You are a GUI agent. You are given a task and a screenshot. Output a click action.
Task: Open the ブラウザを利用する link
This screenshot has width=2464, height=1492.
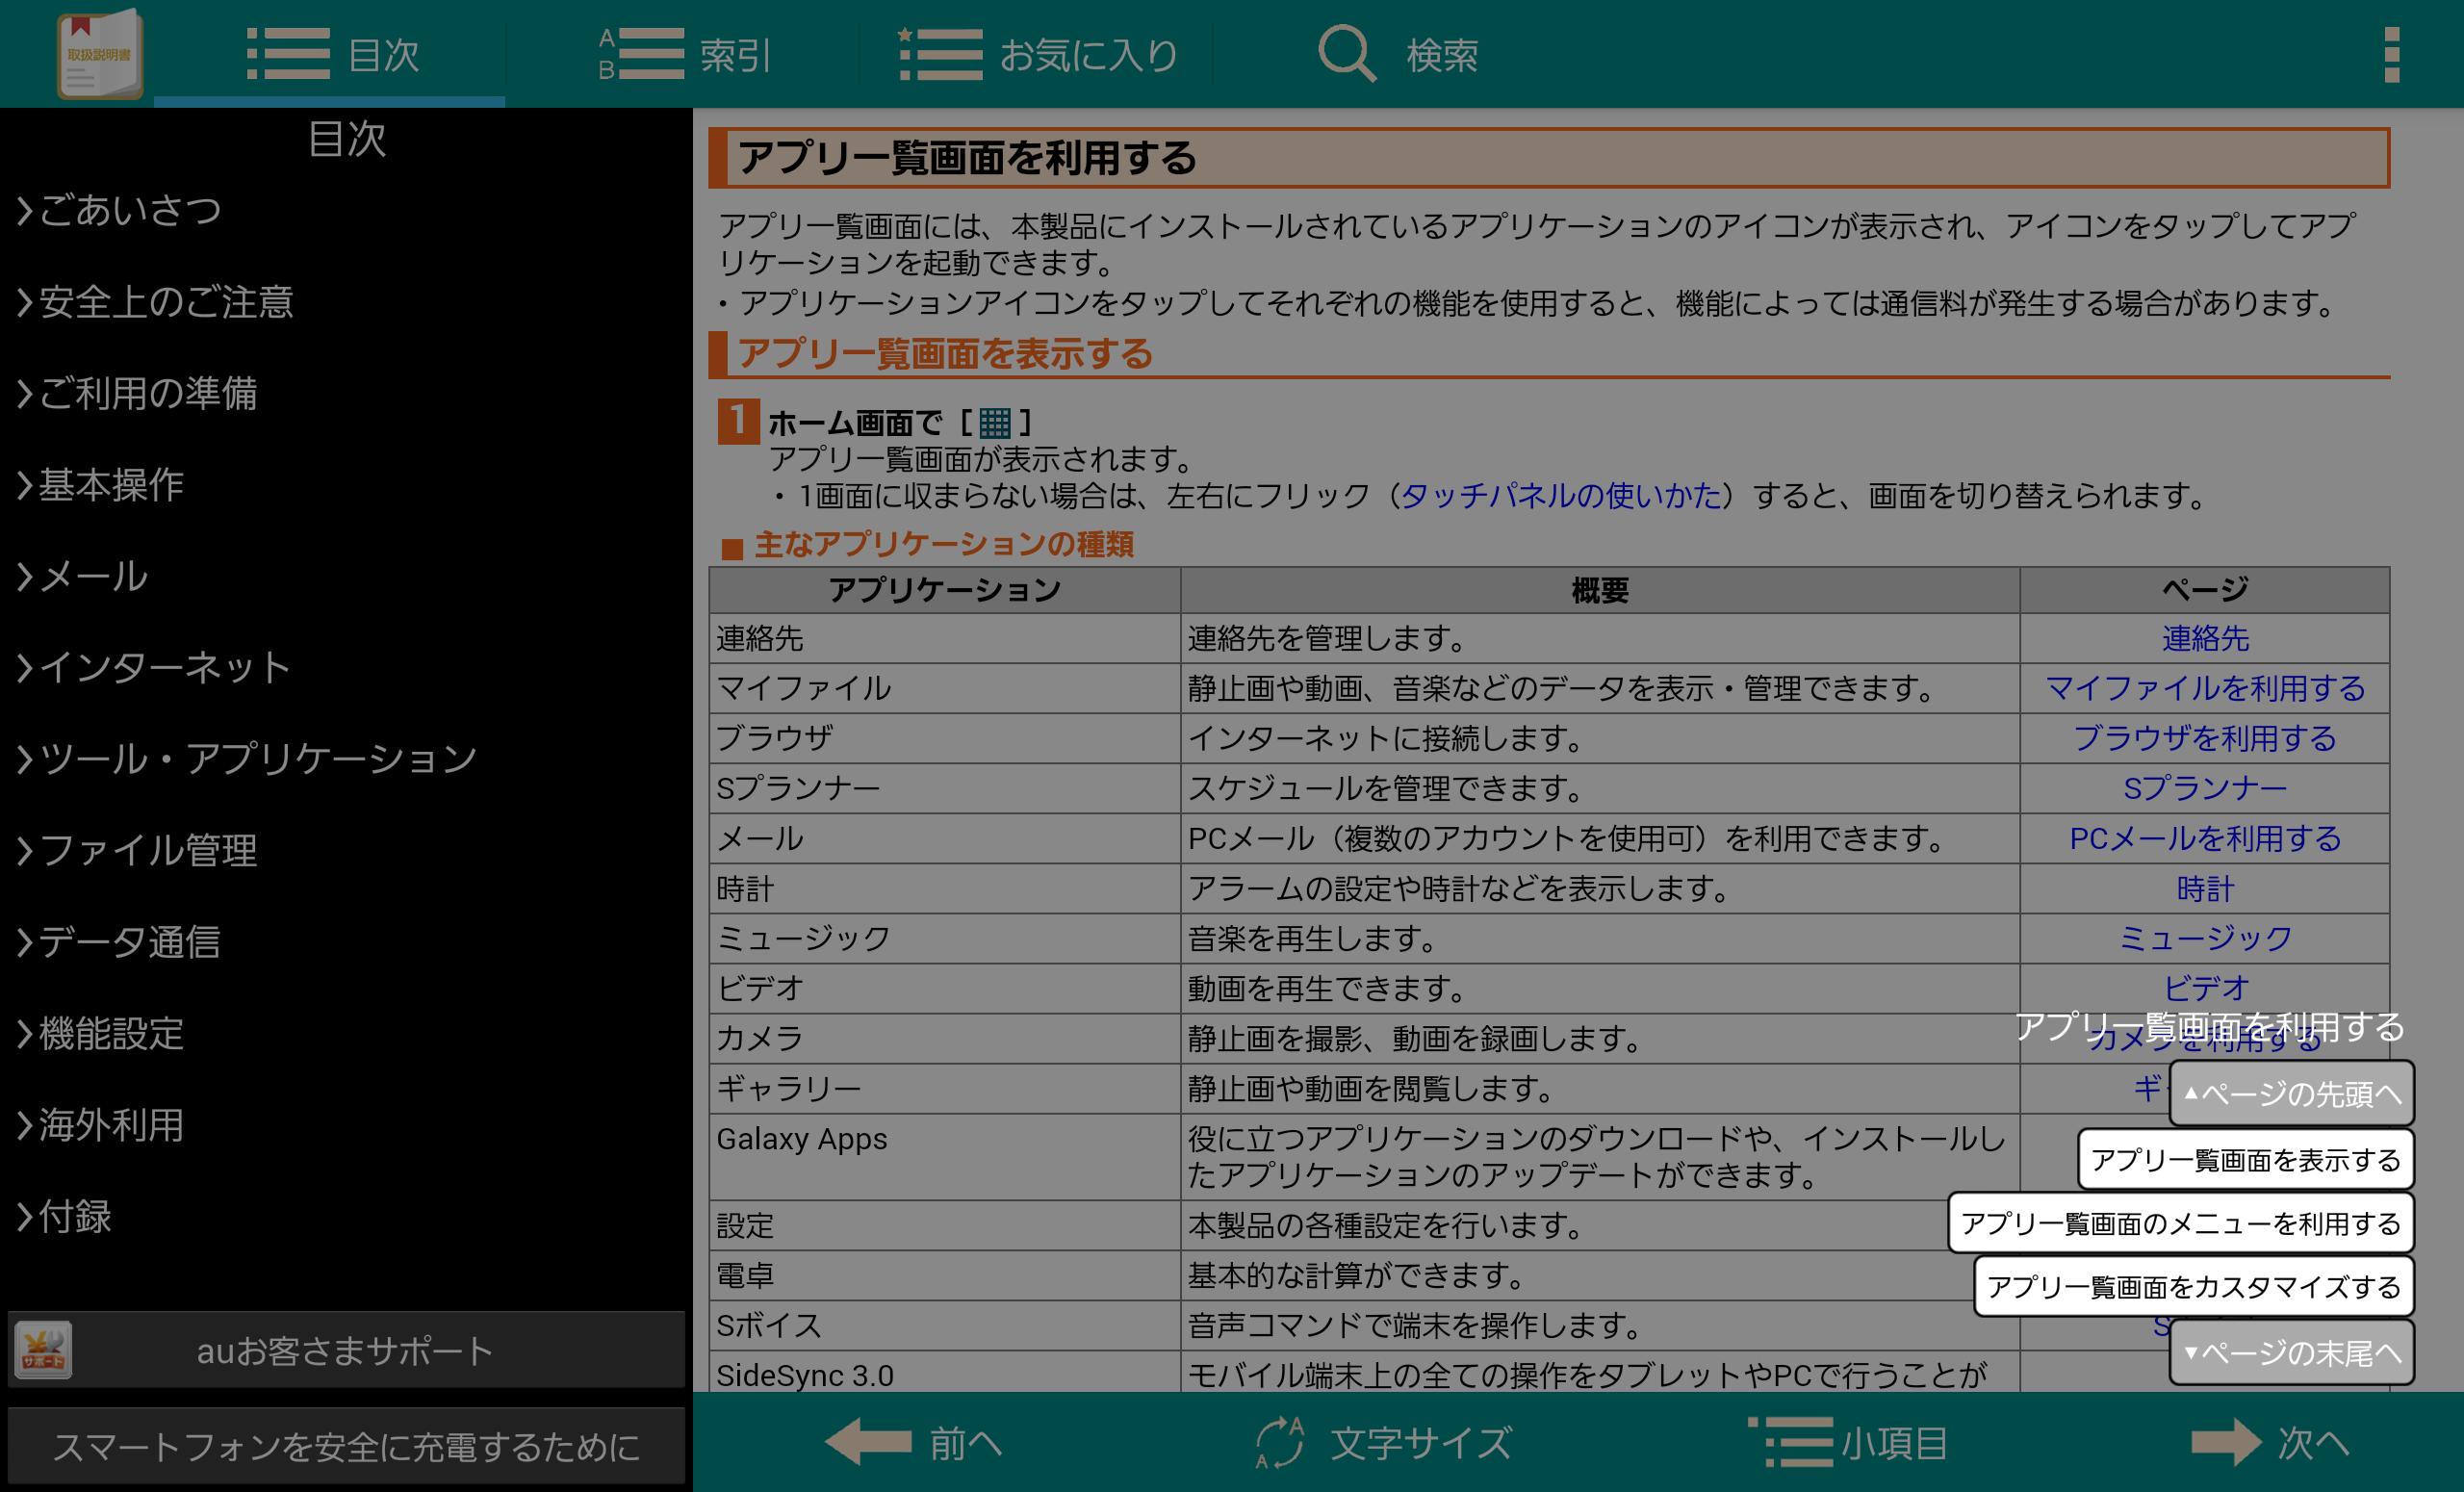point(2205,739)
